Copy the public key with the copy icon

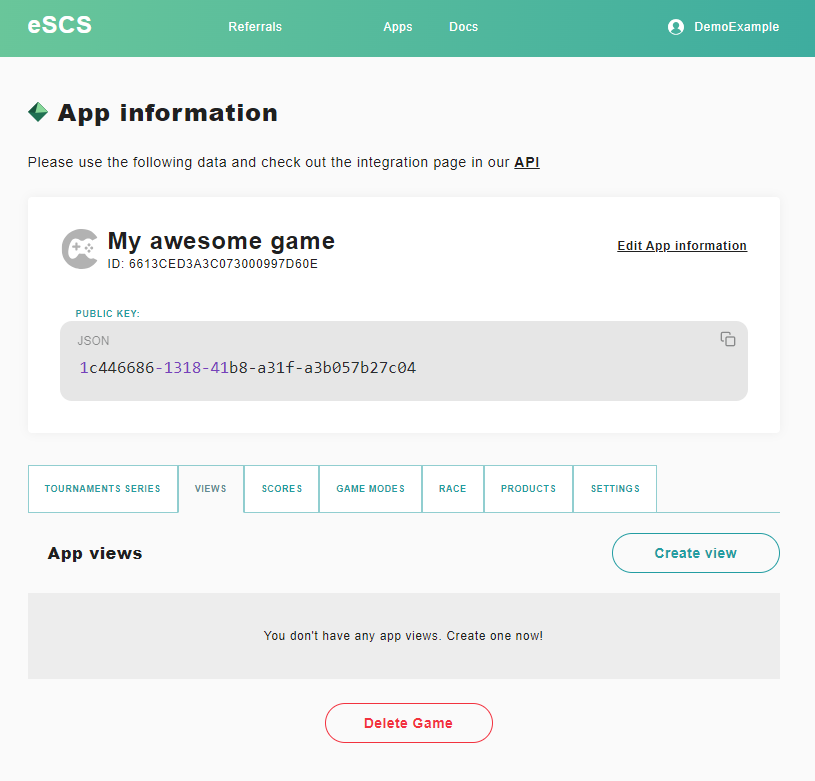[x=727, y=340]
